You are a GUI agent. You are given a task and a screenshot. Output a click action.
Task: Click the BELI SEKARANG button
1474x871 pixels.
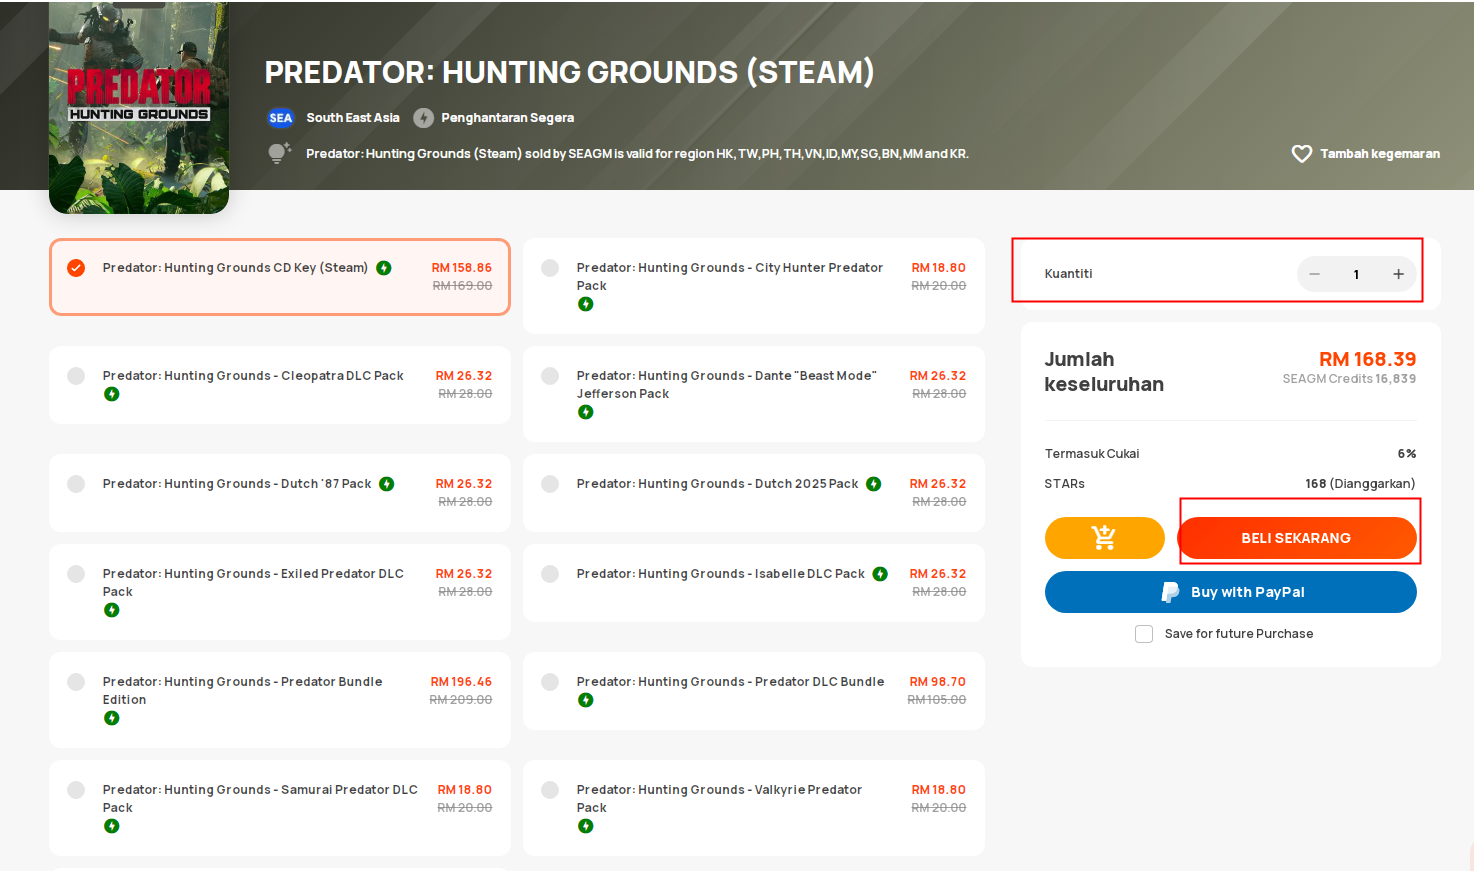(x=1297, y=538)
